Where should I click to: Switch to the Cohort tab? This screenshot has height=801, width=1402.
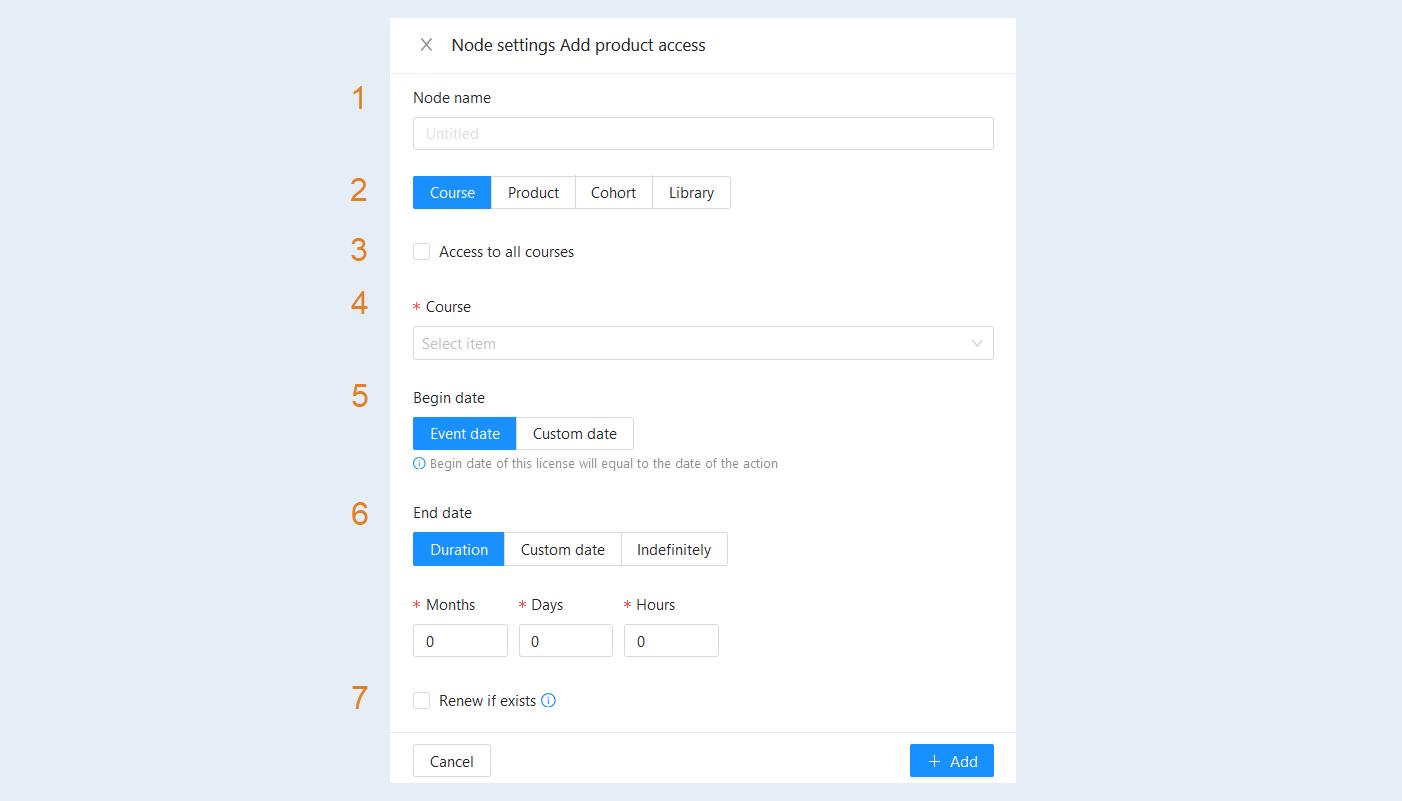(613, 193)
